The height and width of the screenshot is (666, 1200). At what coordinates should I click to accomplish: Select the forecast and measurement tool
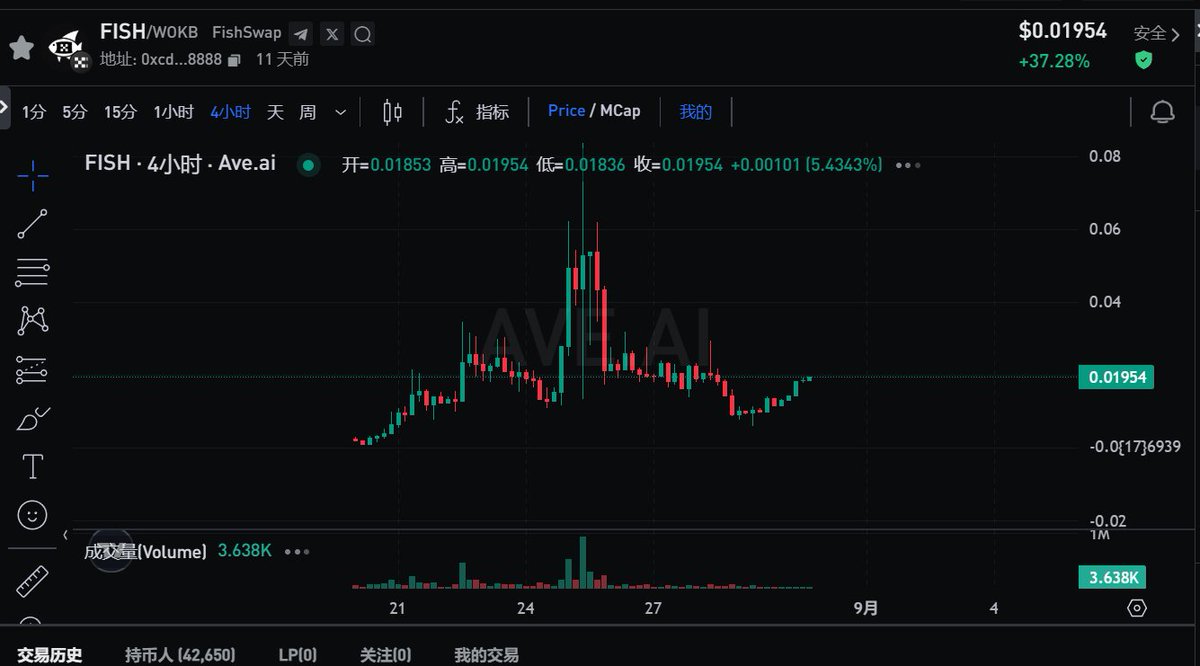tap(32, 370)
